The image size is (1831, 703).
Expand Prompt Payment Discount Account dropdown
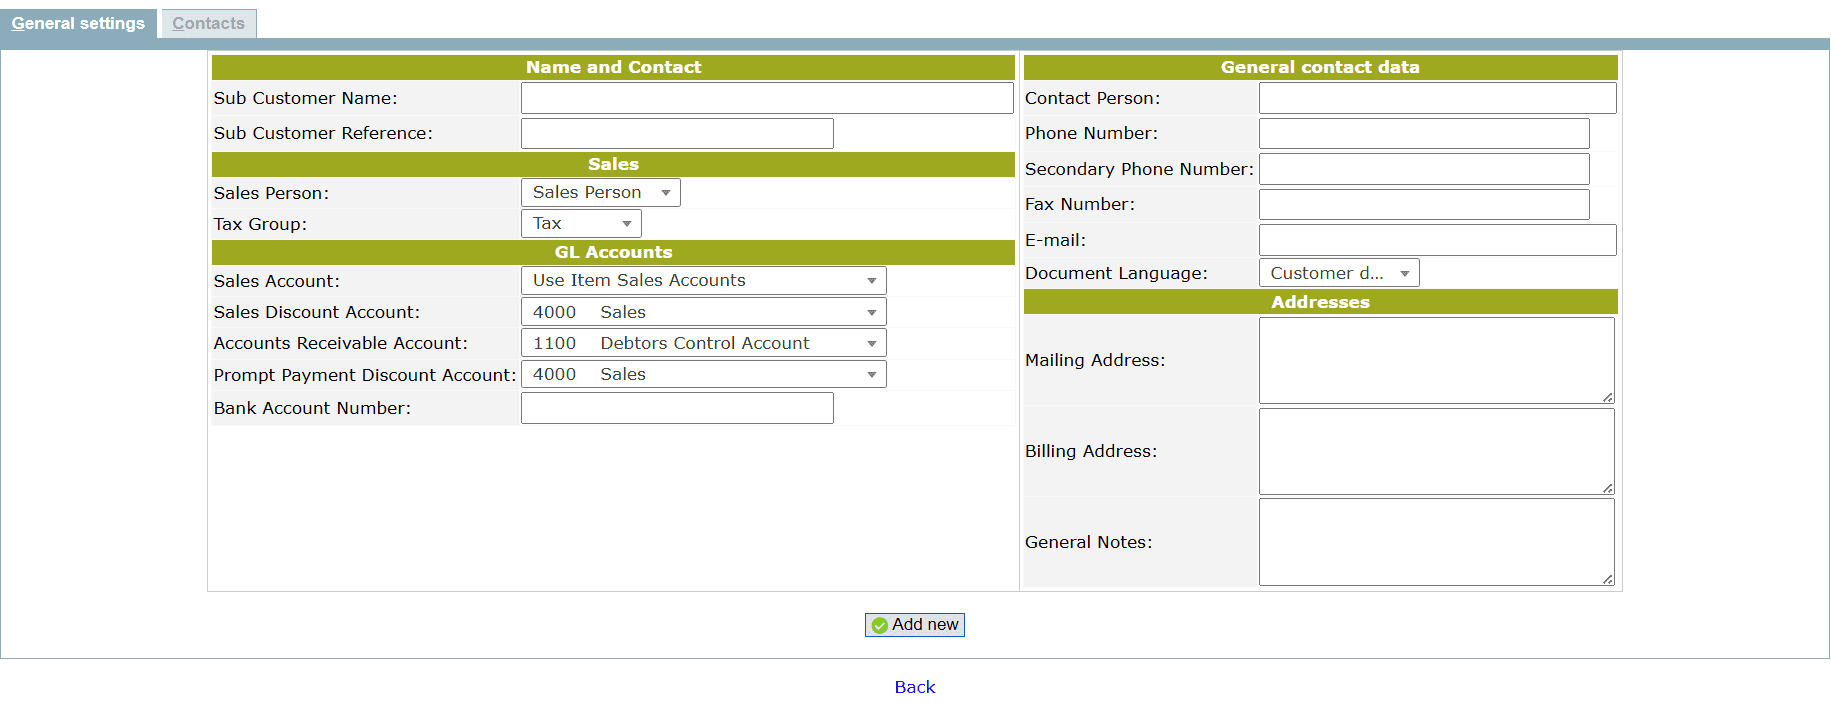[x=703, y=374]
